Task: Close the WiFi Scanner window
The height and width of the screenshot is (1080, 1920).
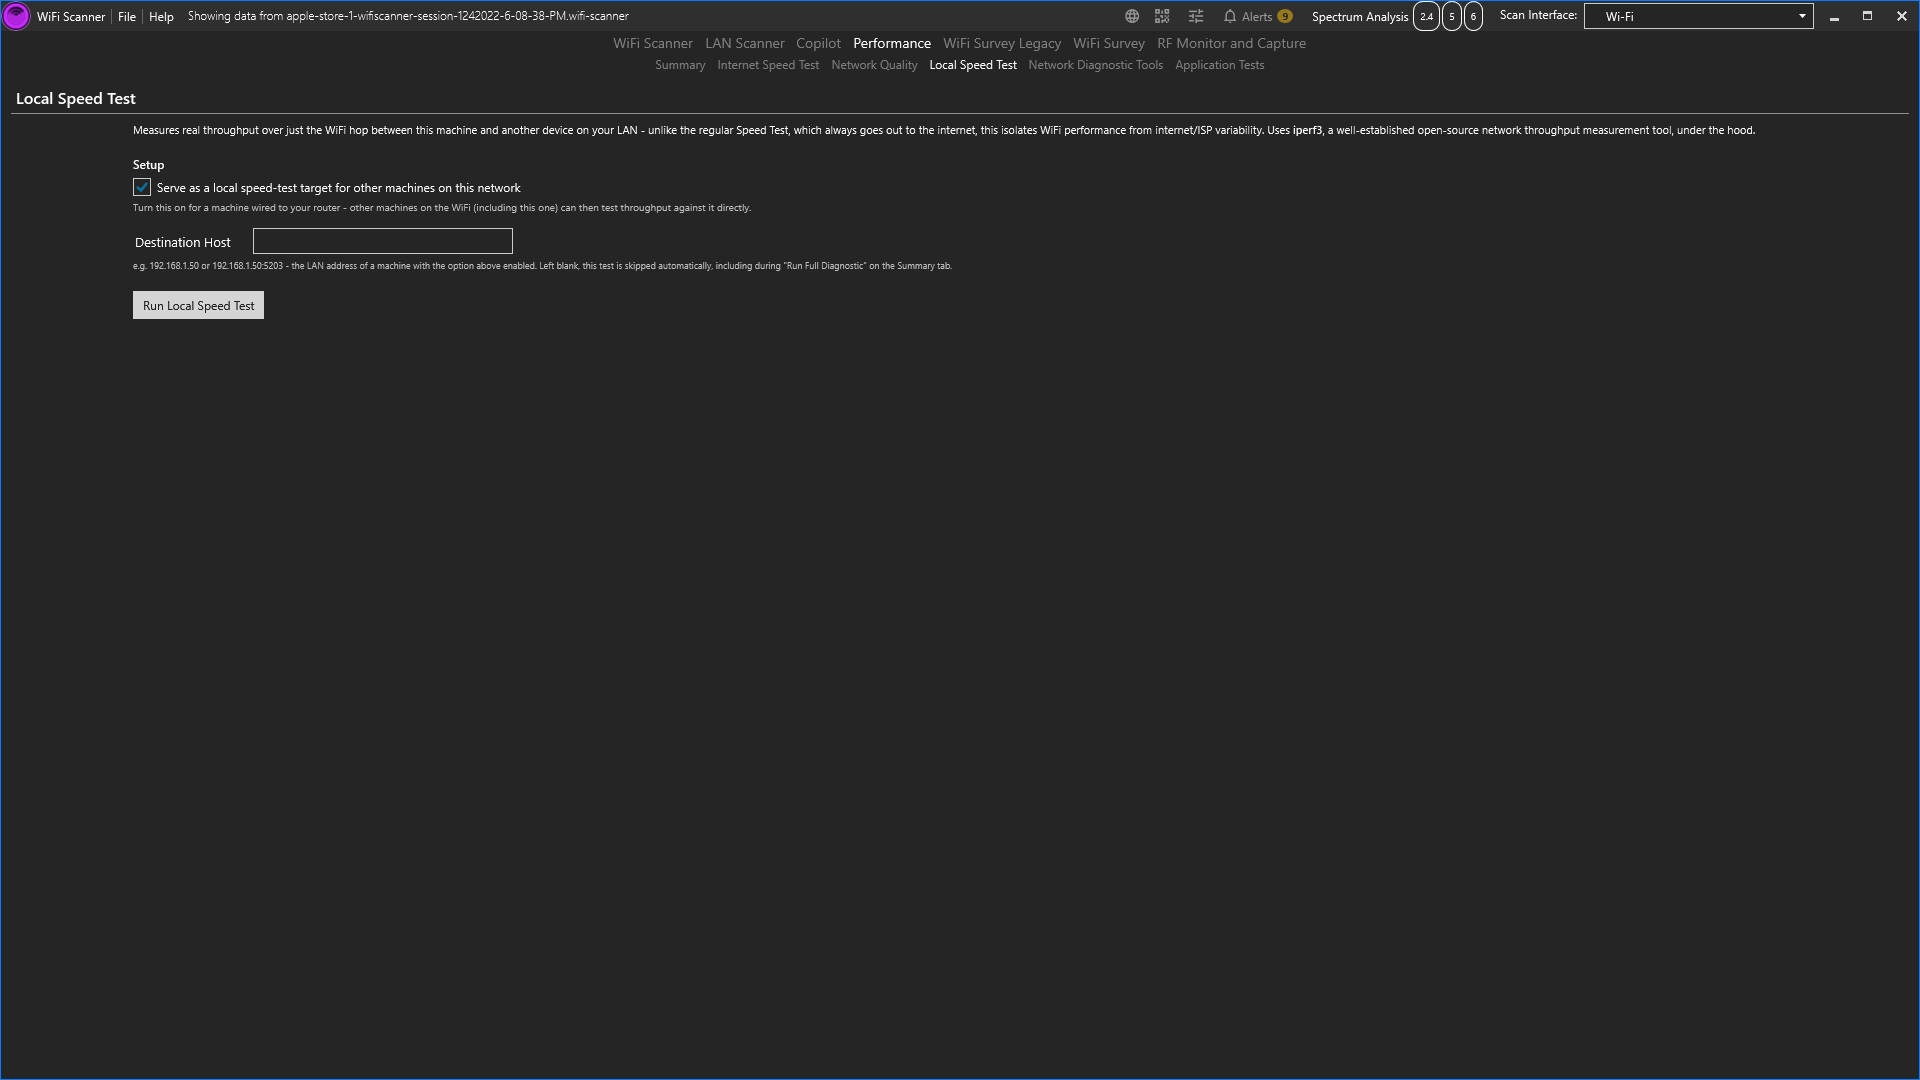Action: pos(1901,16)
